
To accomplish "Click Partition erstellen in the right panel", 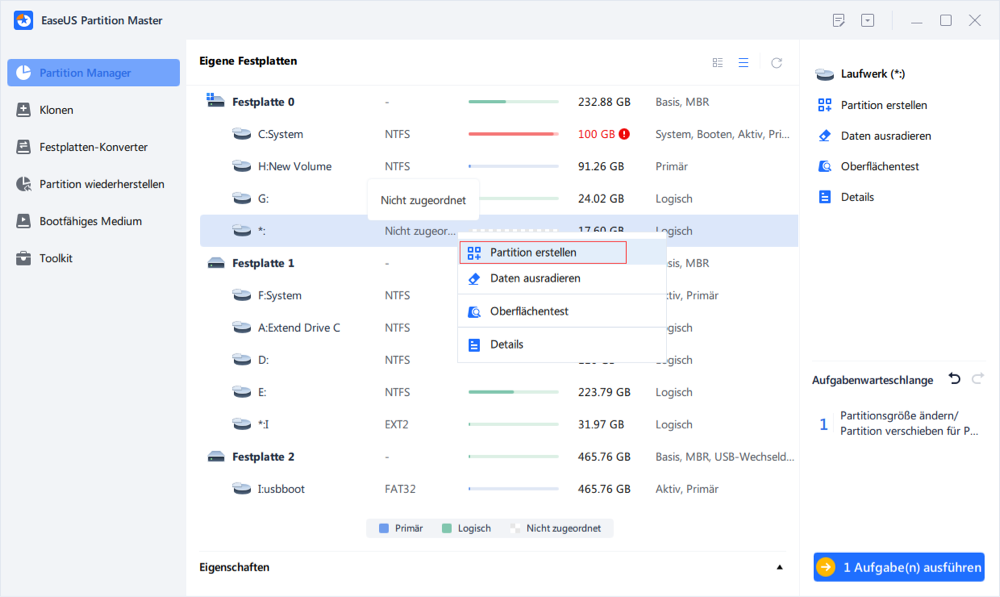I will [x=883, y=105].
